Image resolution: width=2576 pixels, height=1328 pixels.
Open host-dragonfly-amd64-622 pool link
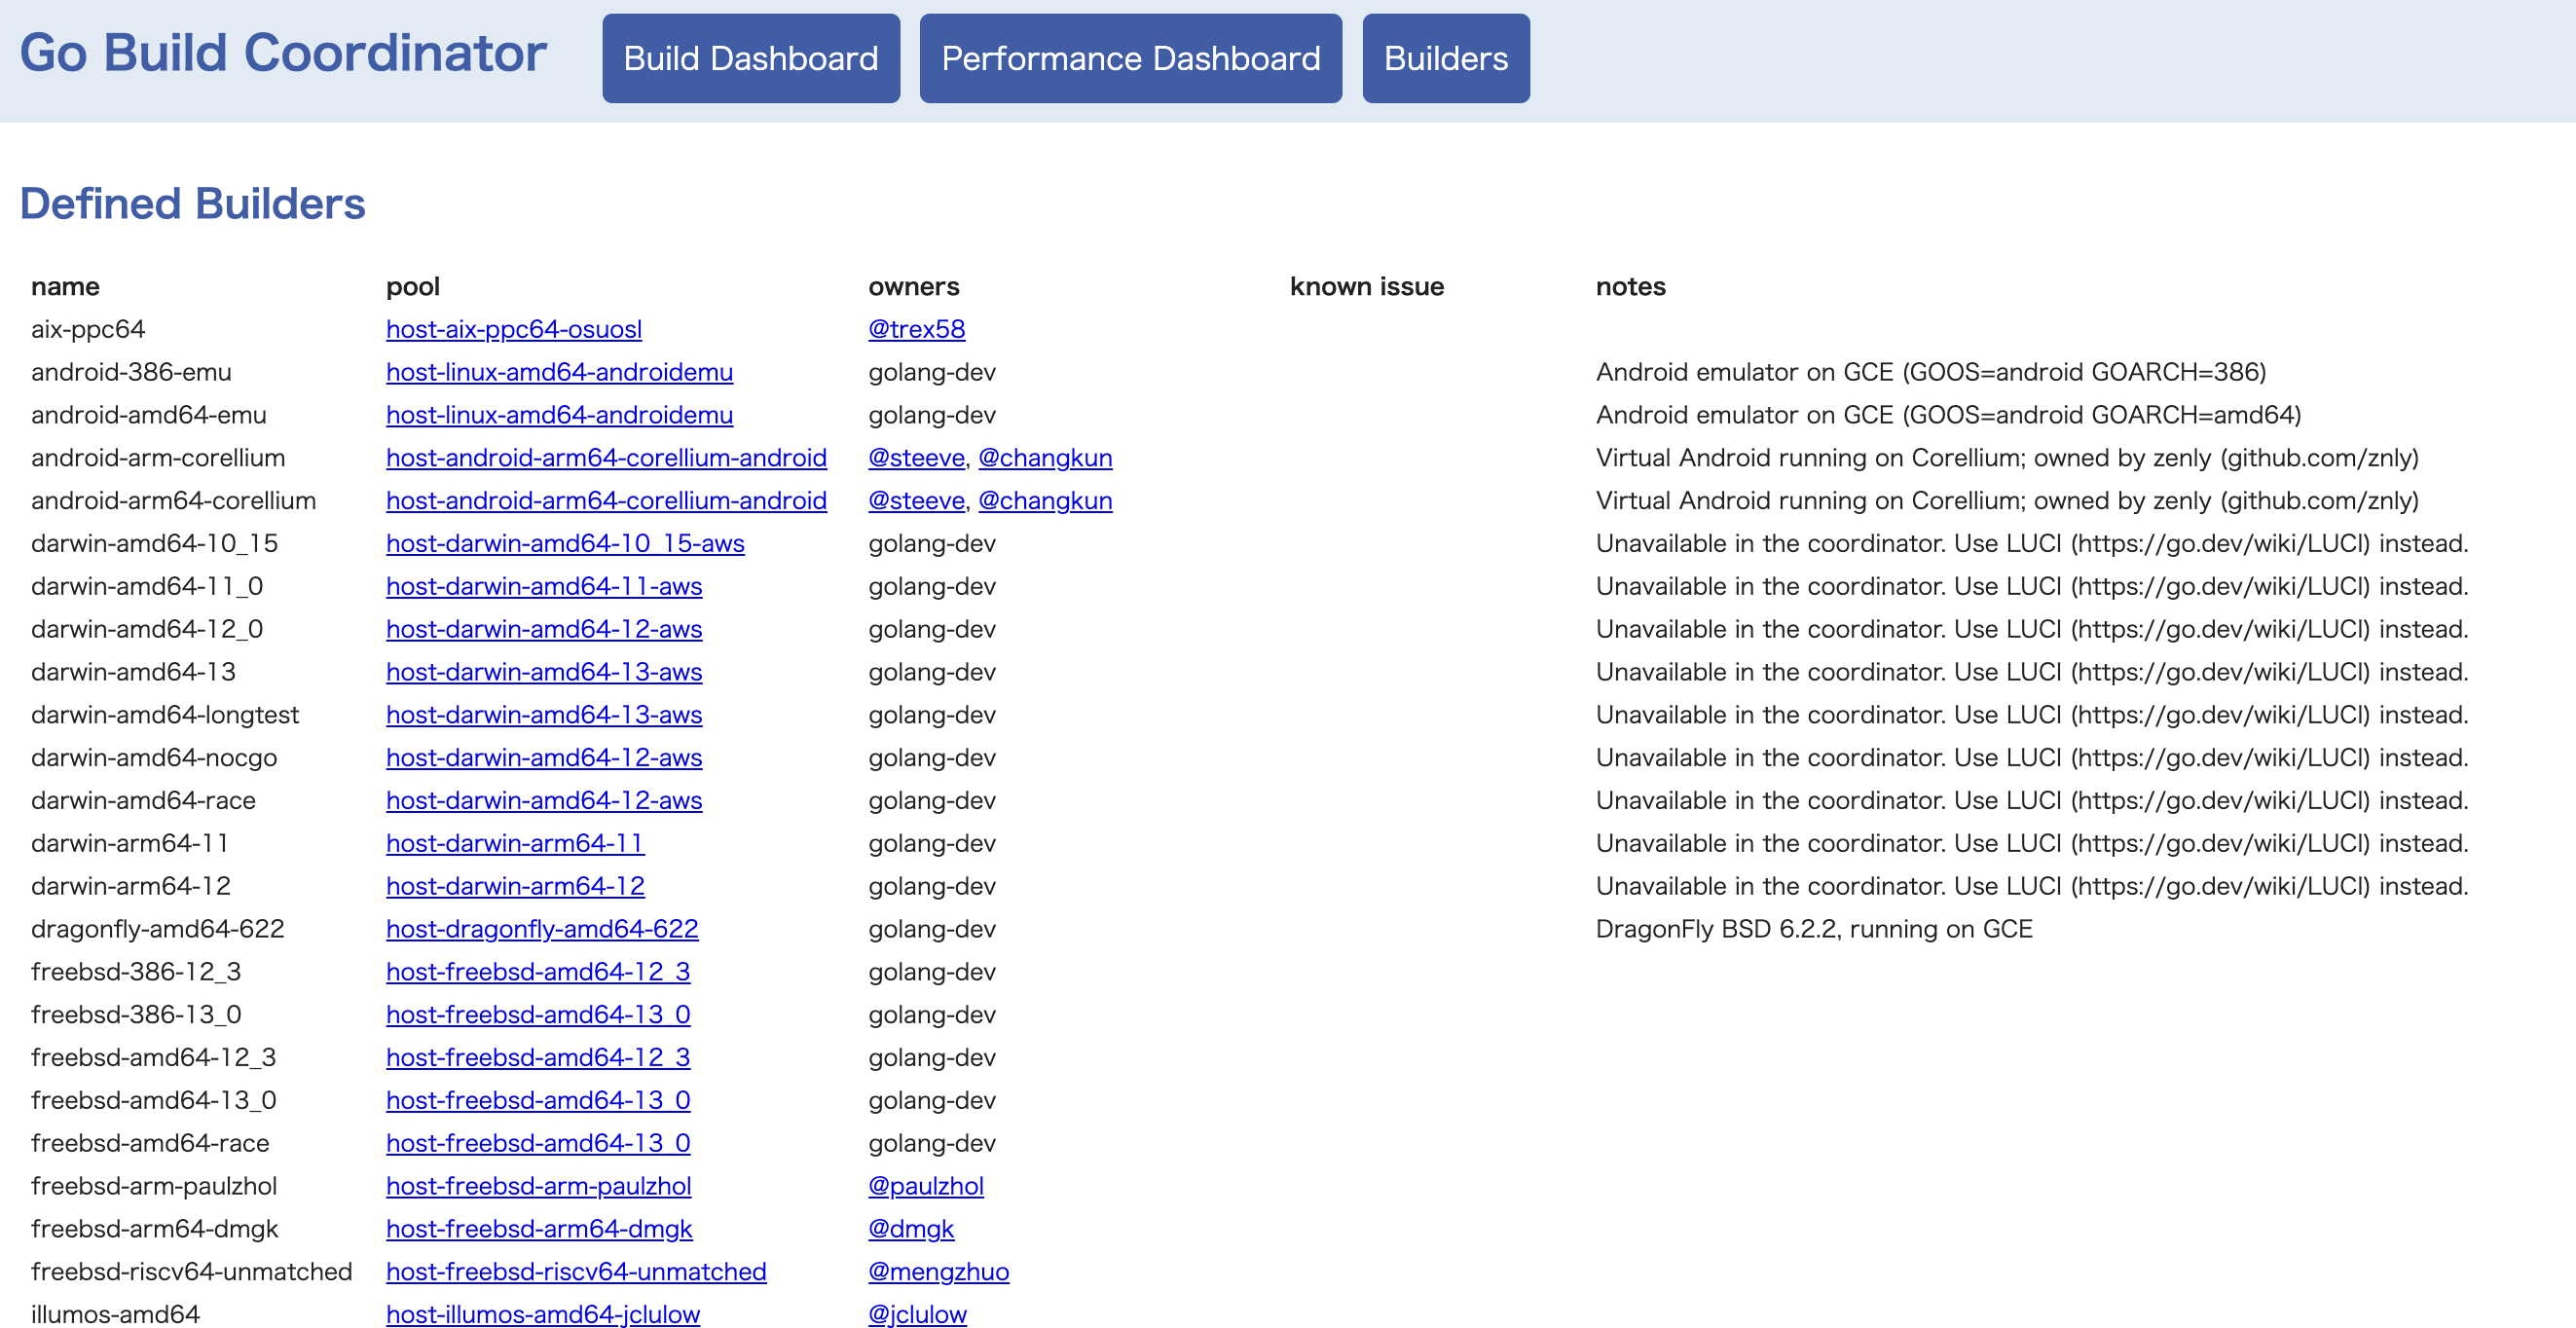[542, 930]
